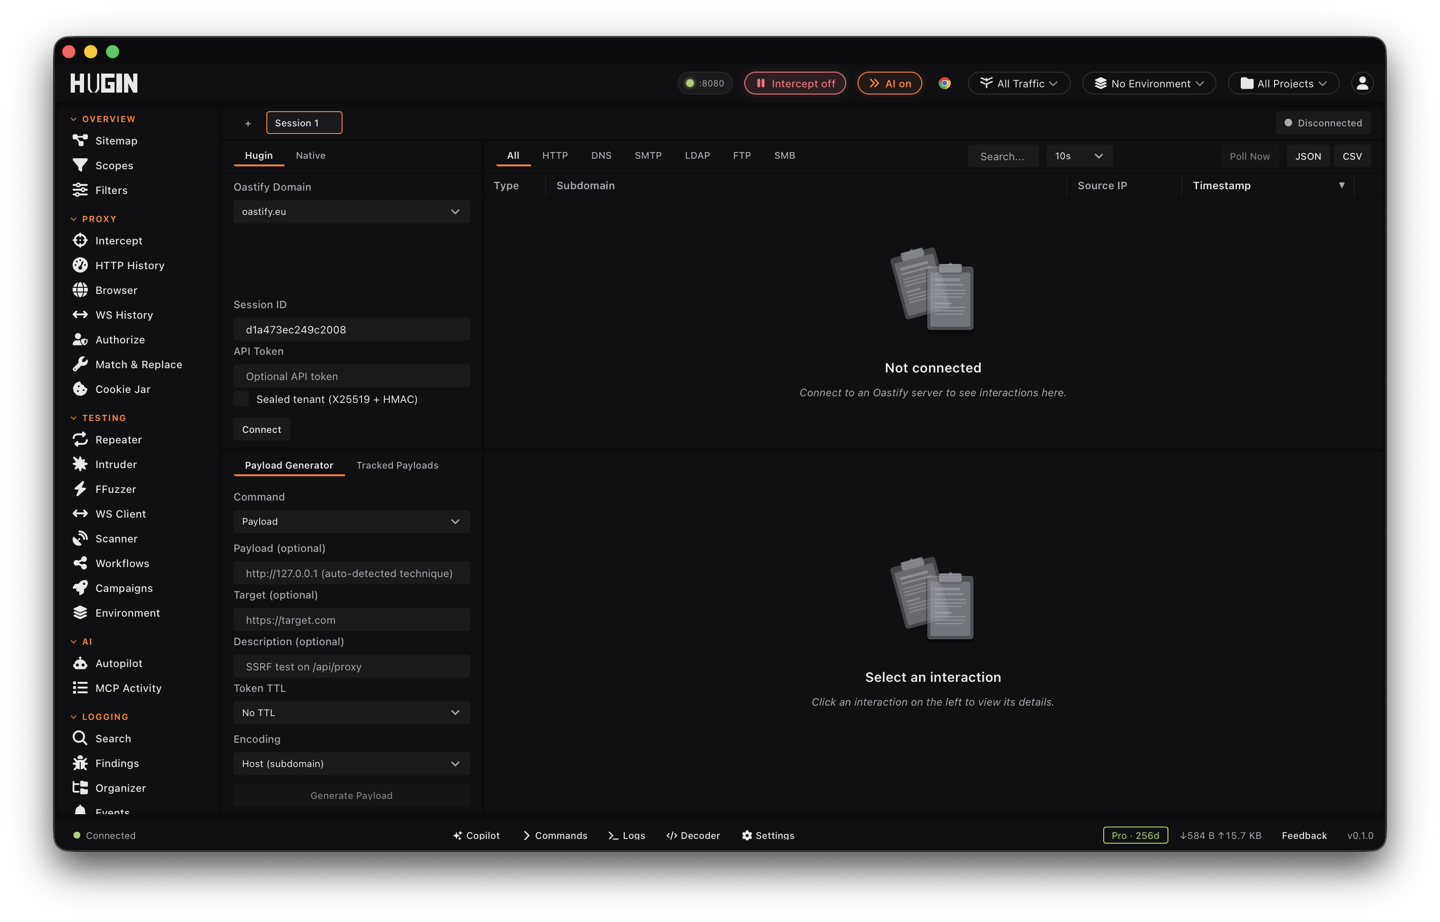The width and height of the screenshot is (1440, 922).
Task: Click the interactions Search field
Action: point(1003,156)
